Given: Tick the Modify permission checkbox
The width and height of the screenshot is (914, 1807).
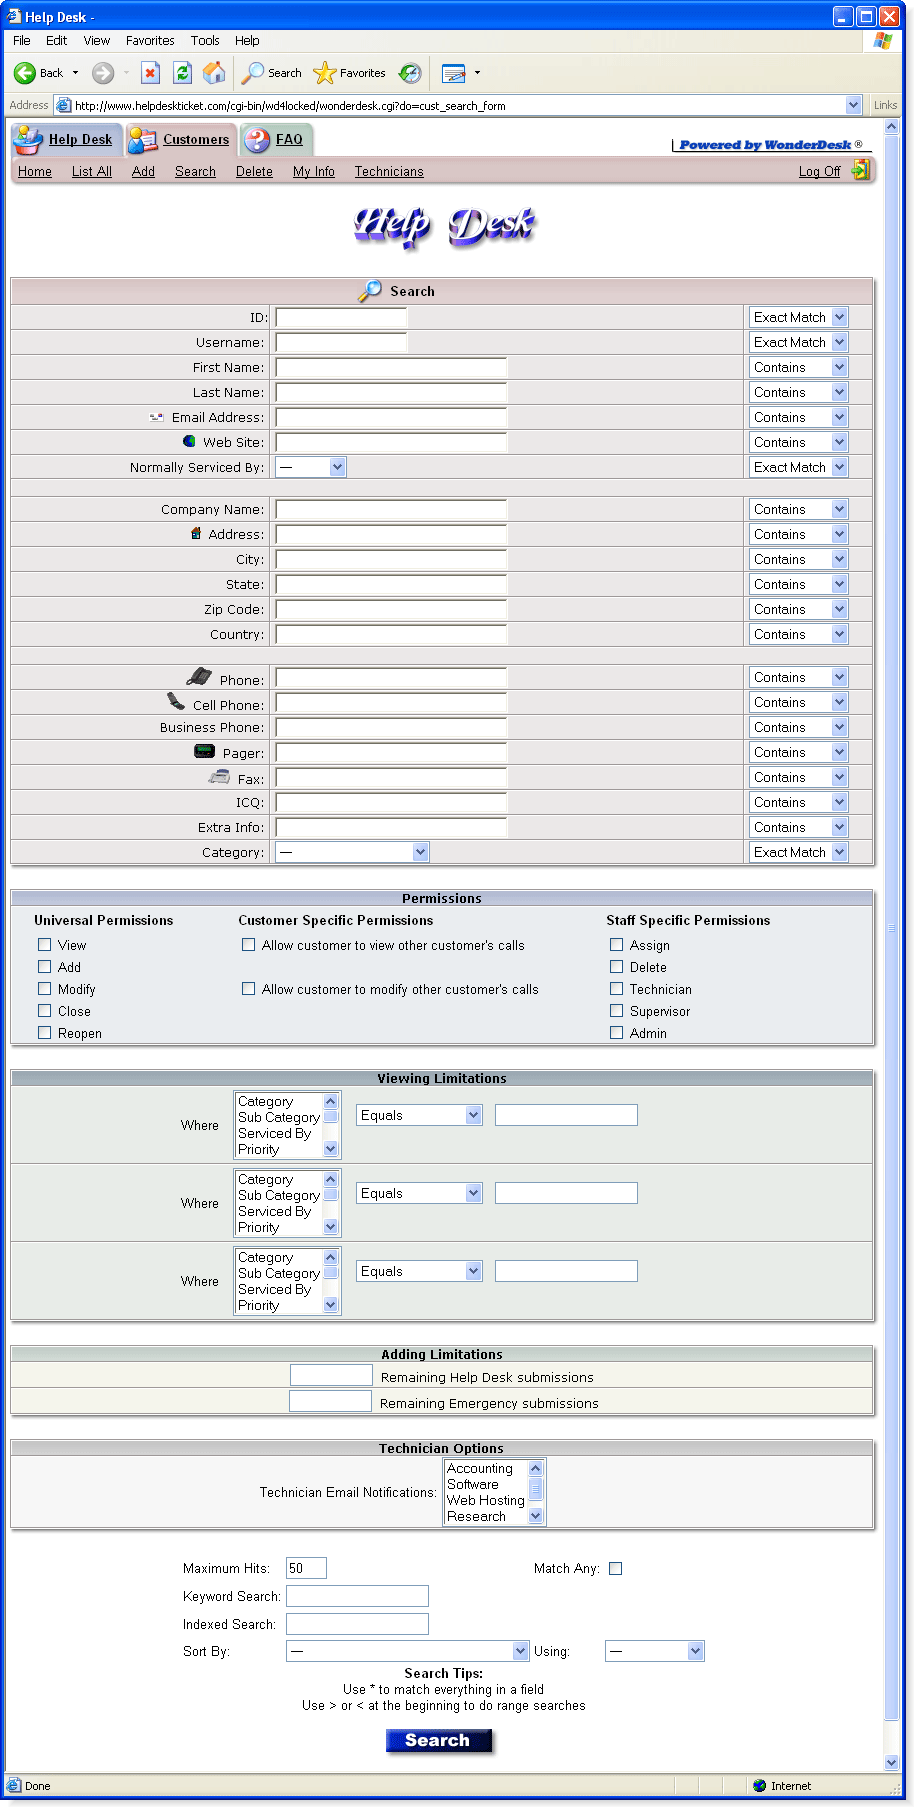Looking at the screenshot, I should click(45, 989).
